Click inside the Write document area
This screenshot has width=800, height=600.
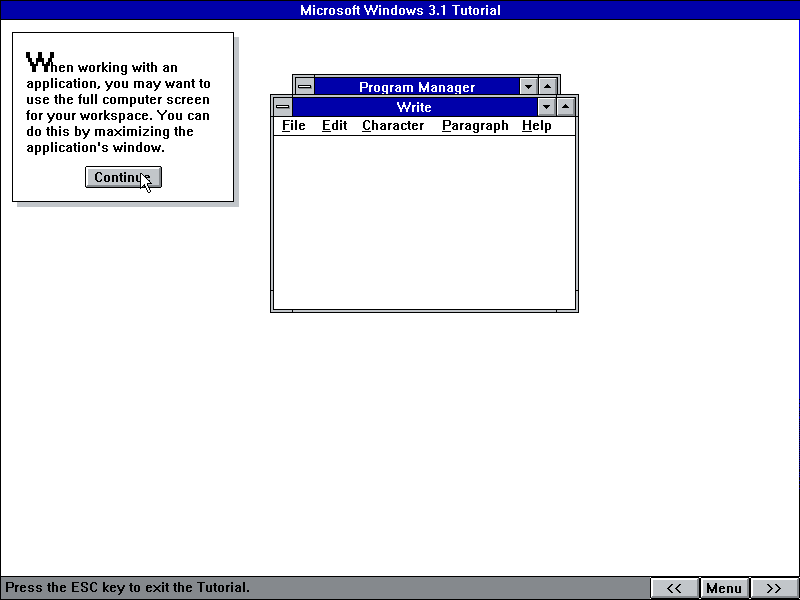click(x=424, y=222)
